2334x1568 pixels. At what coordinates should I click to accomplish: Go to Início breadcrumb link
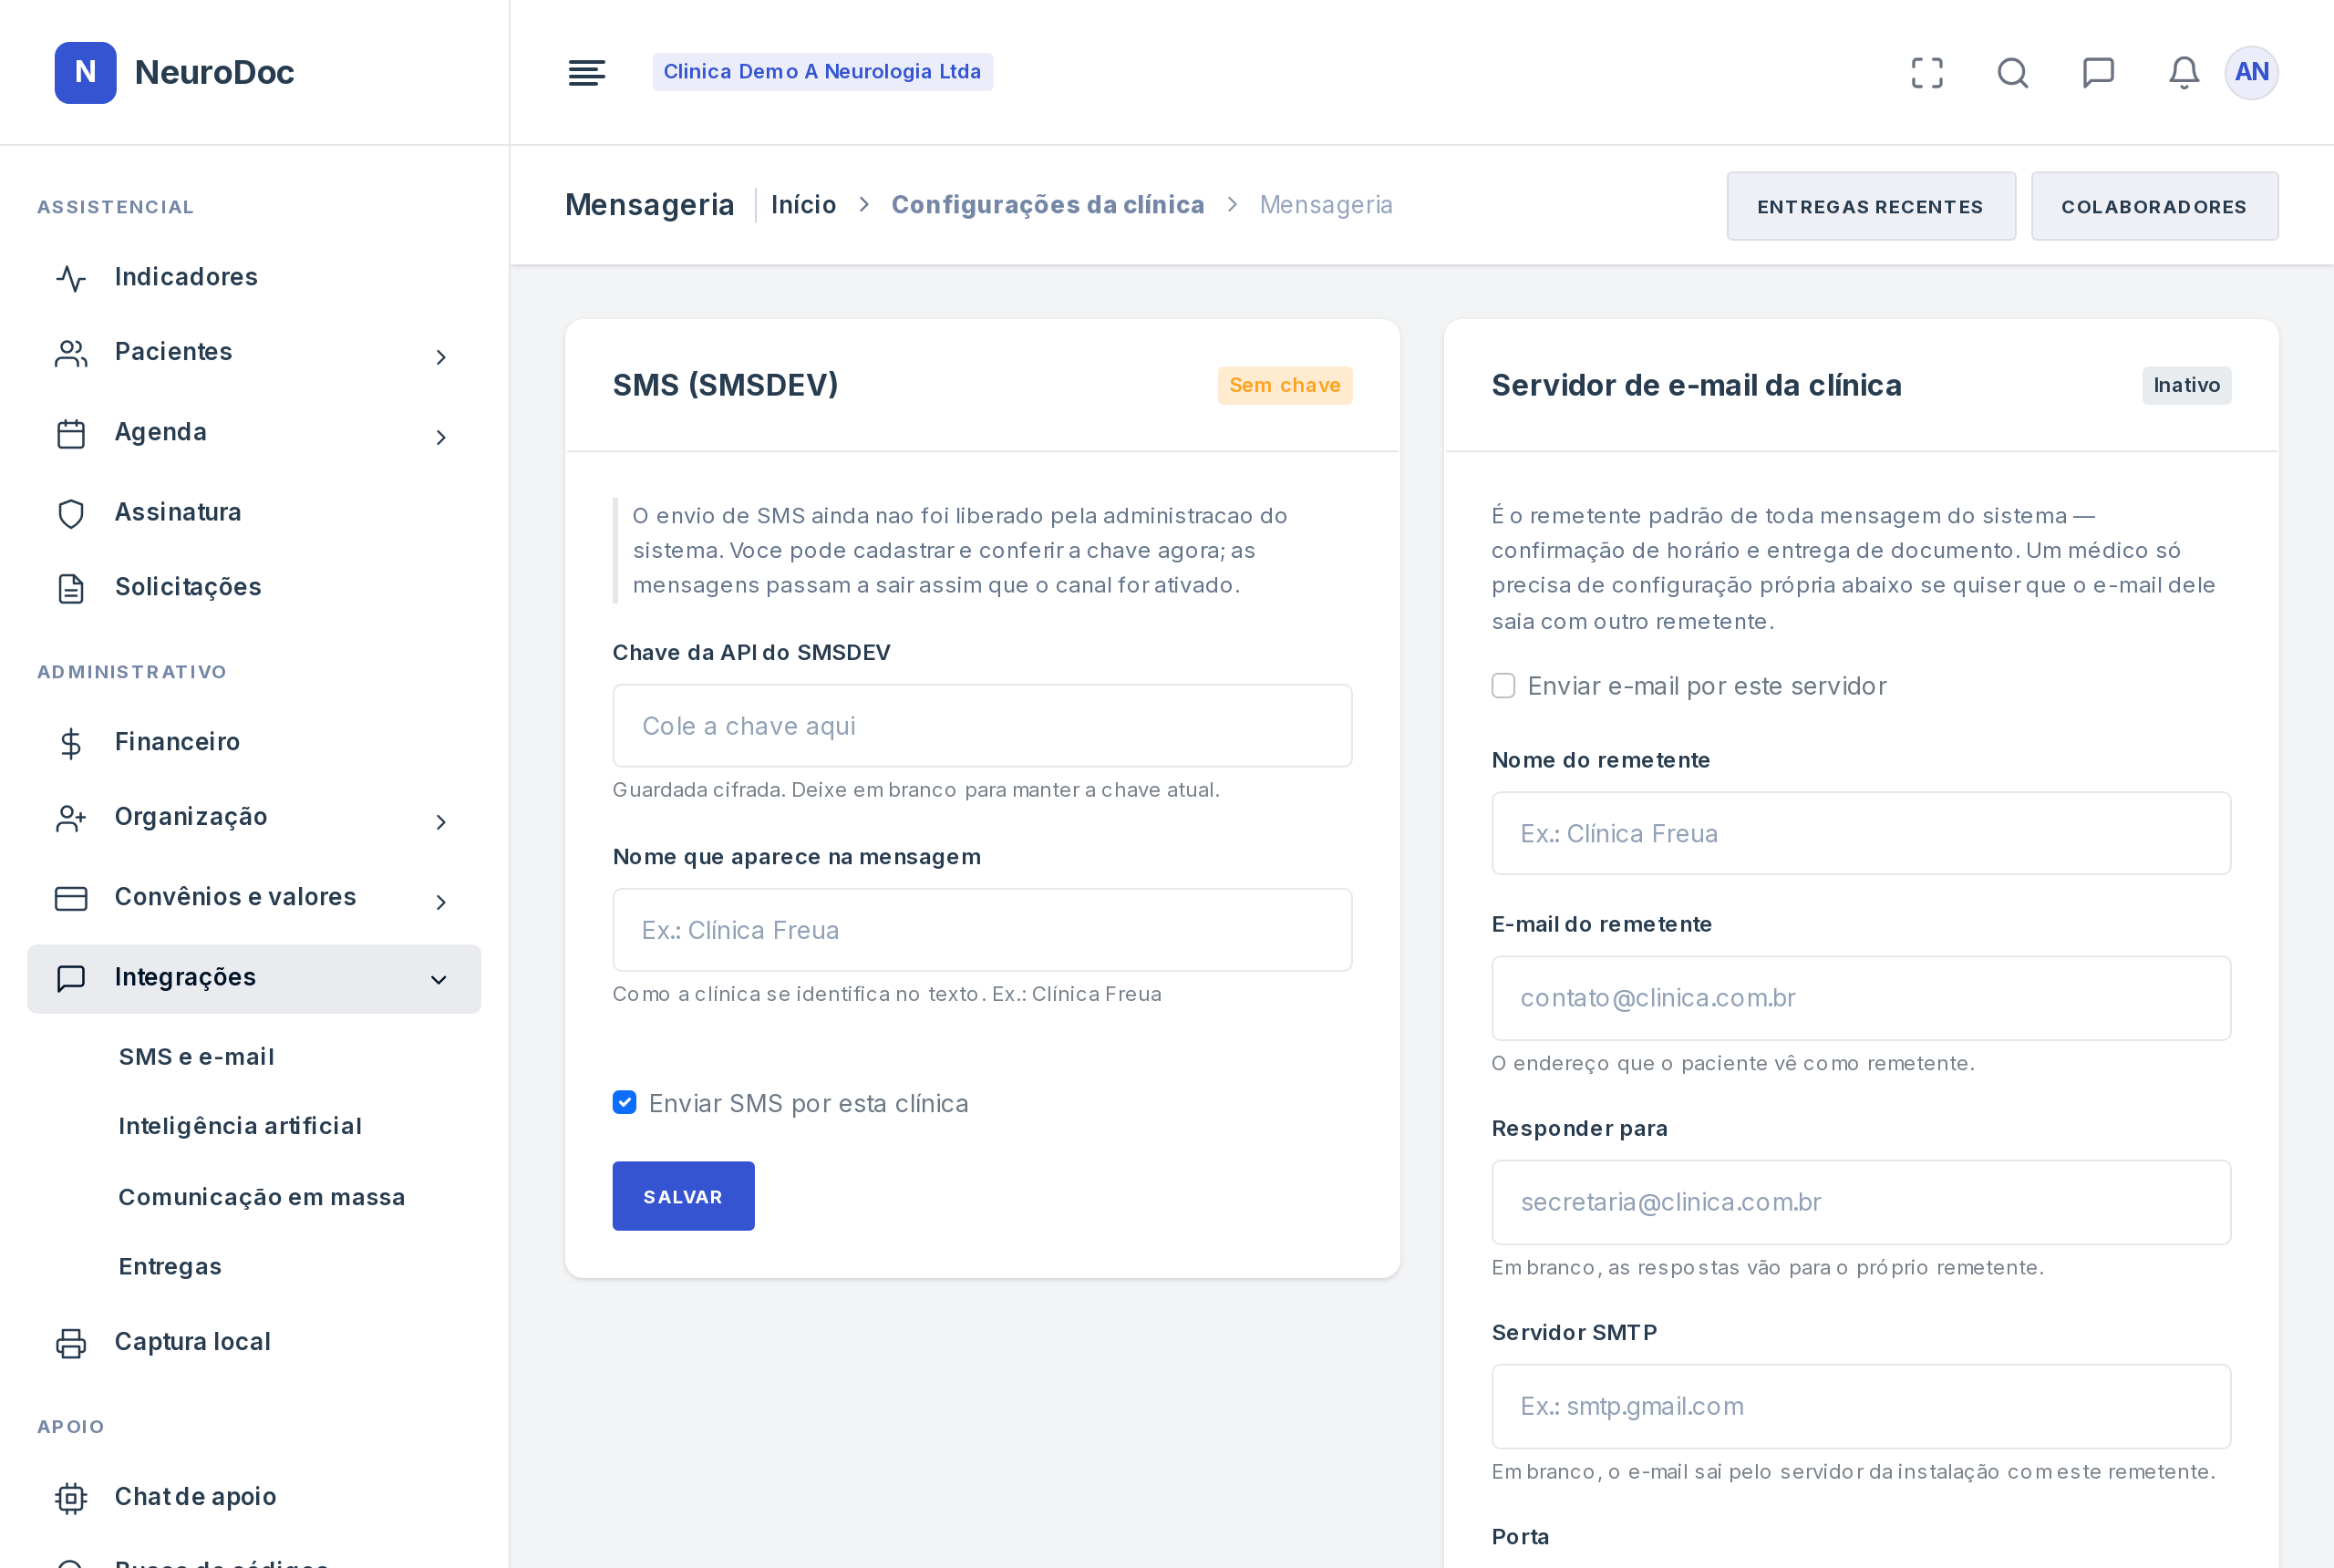(x=803, y=204)
